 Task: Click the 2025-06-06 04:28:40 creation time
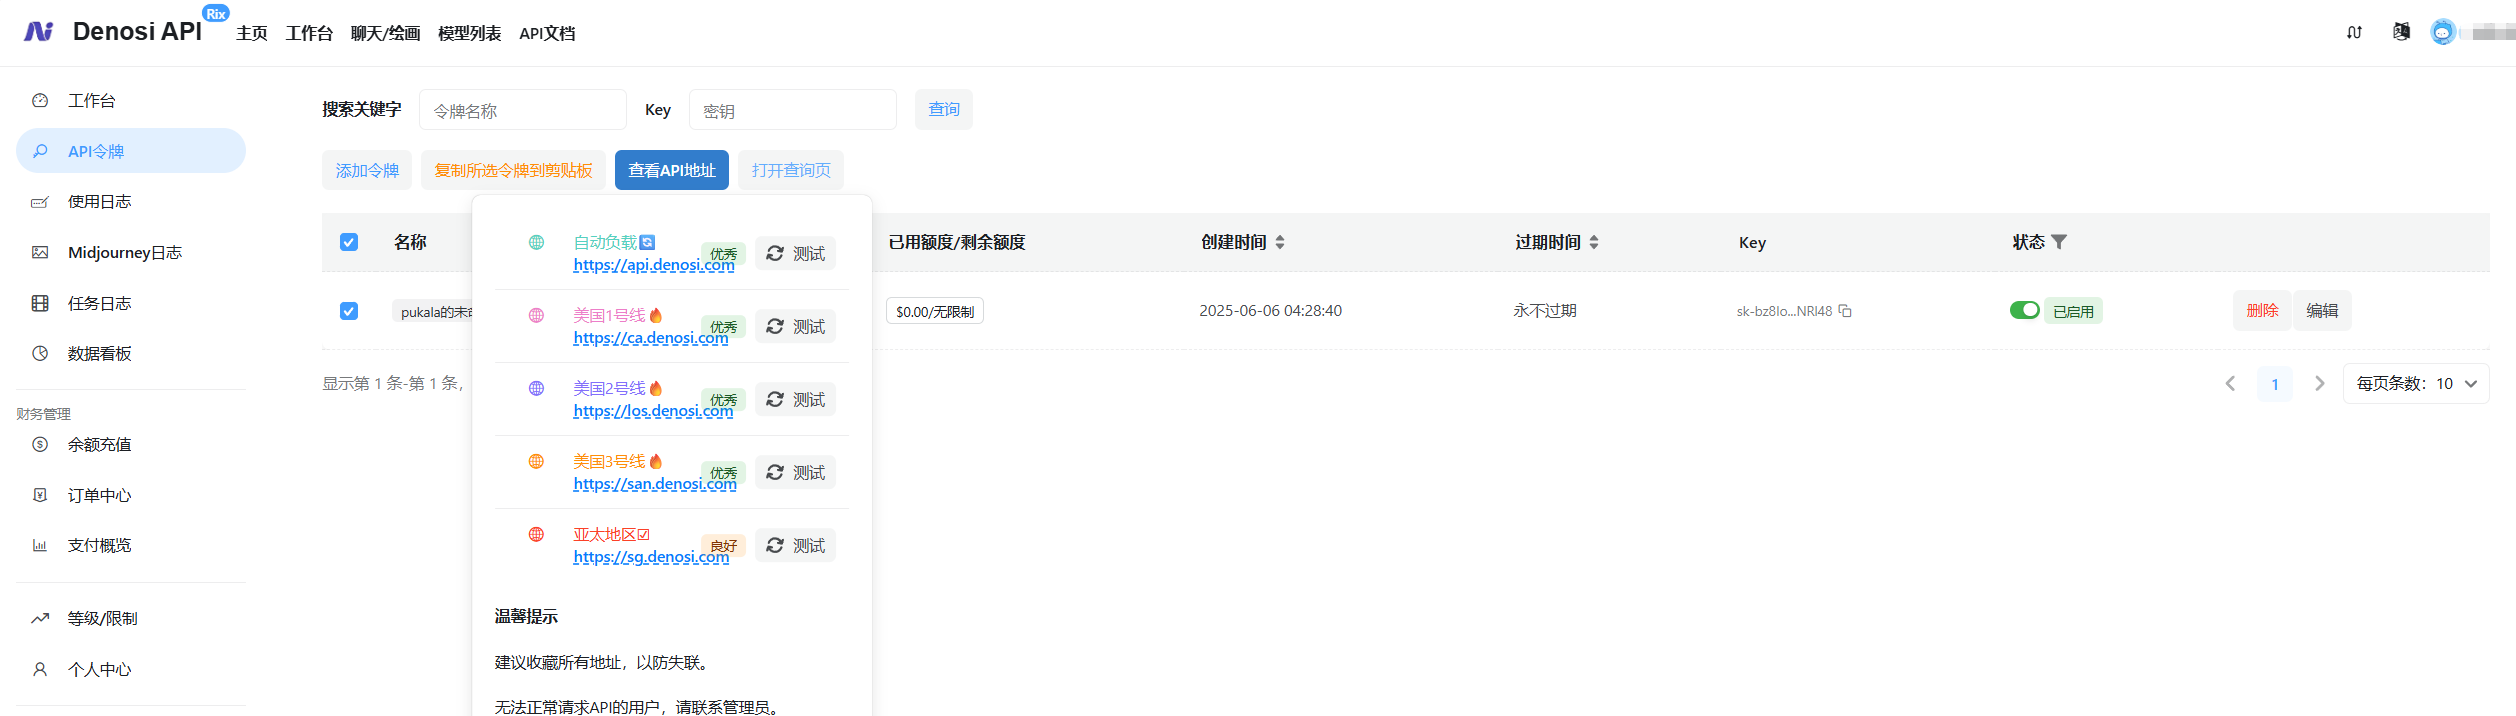click(x=1271, y=311)
